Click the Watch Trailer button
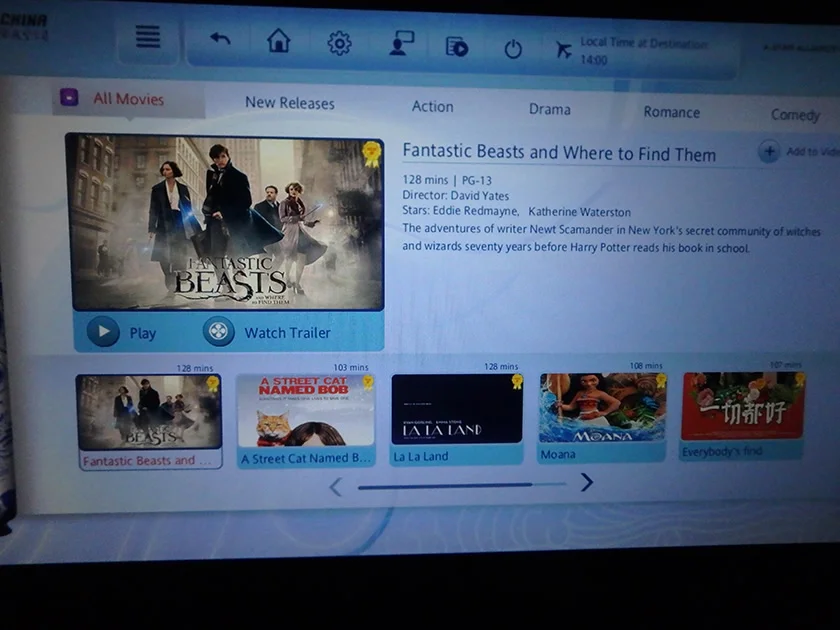The image size is (840, 630). click(267, 332)
